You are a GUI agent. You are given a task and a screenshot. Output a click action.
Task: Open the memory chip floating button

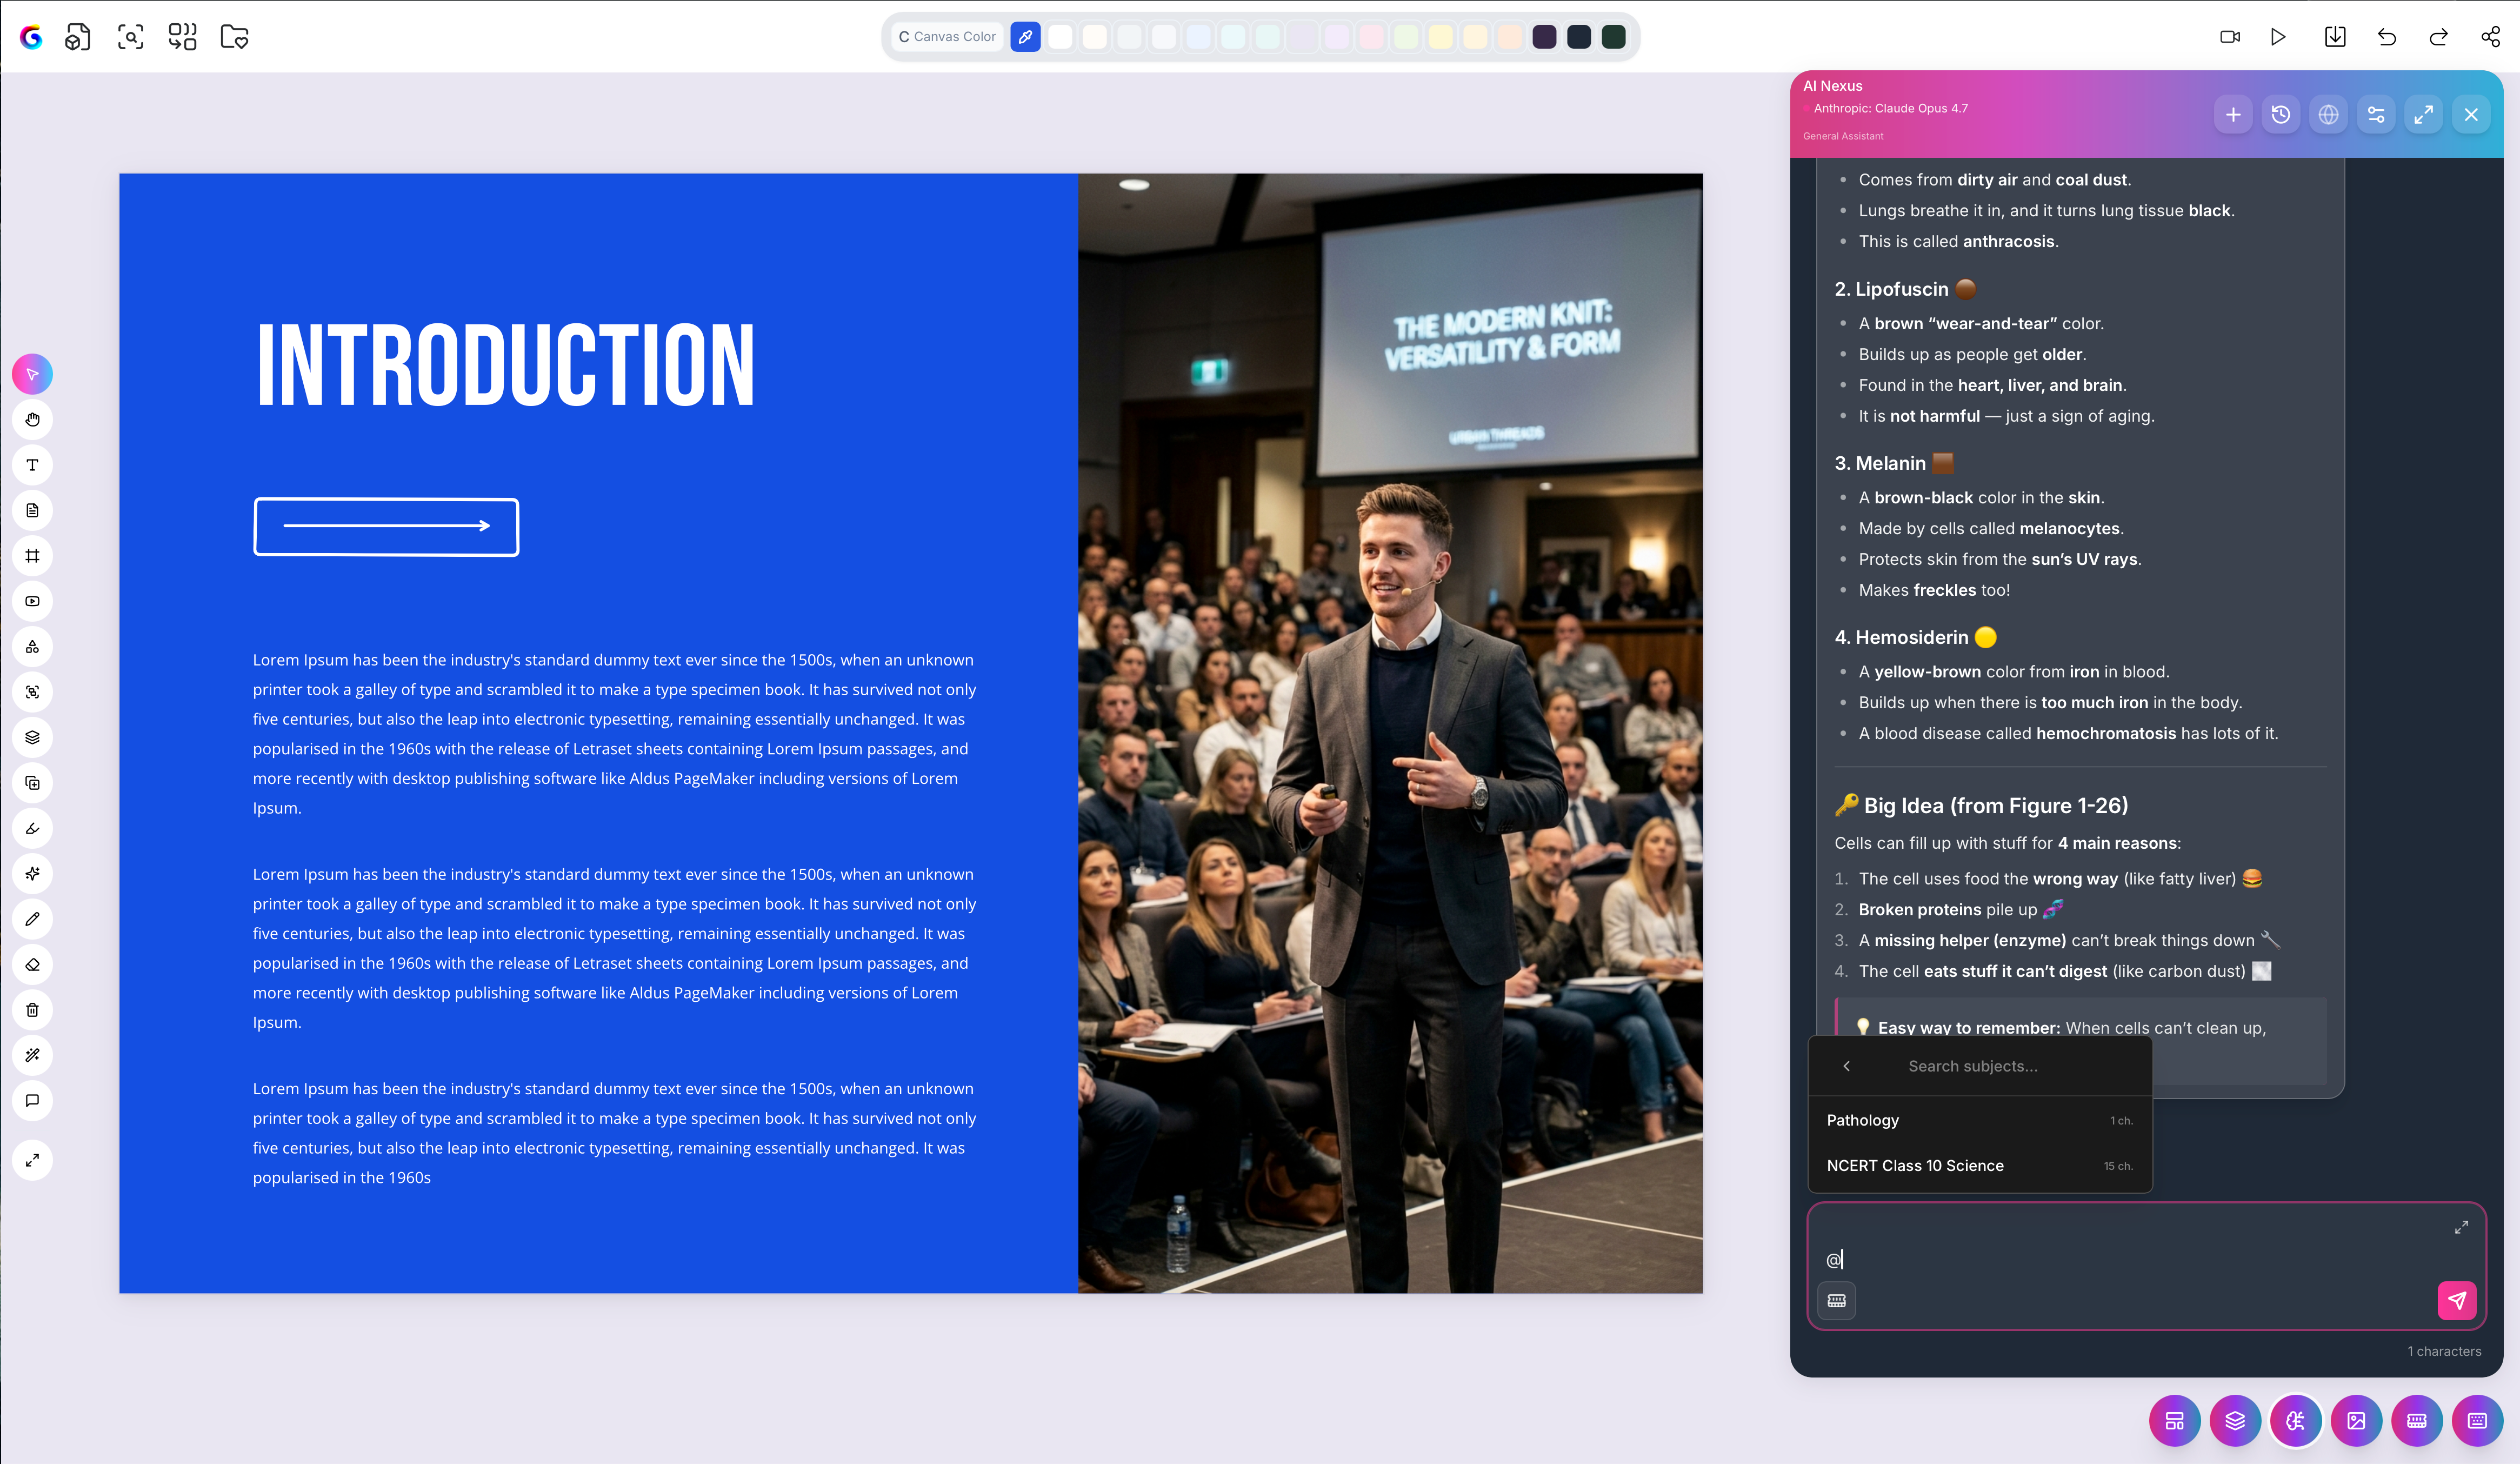[x=2417, y=1421]
